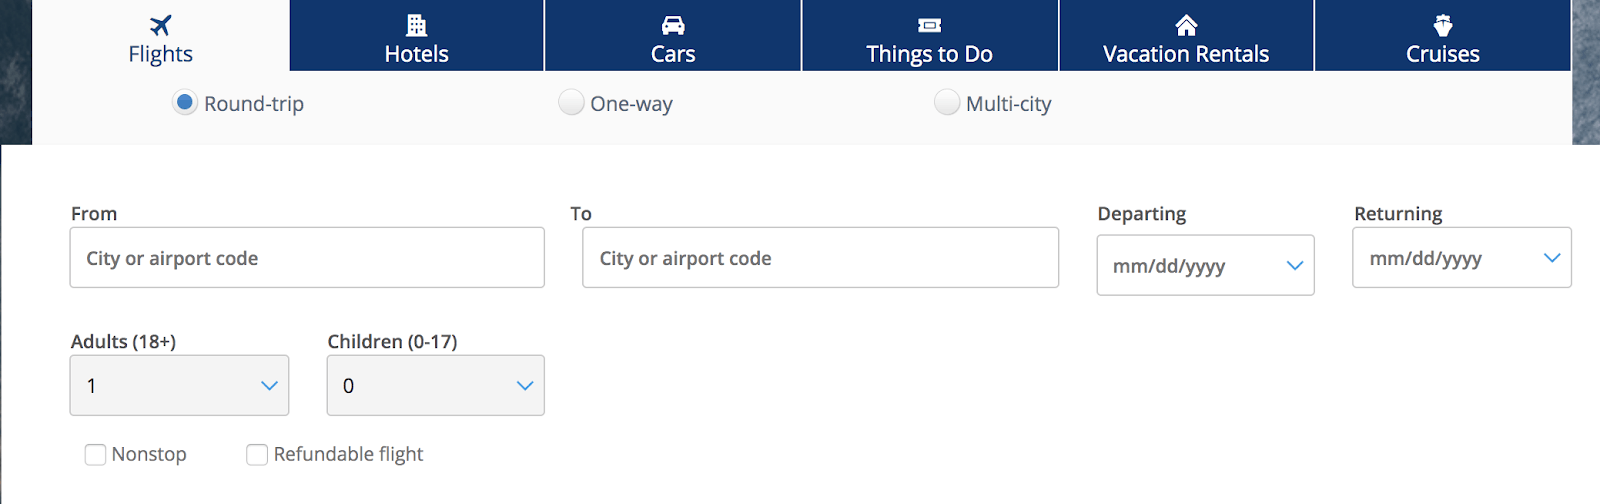Enable the Nonstop checkbox
The height and width of the screenshot is (504, 1600).
96,455
